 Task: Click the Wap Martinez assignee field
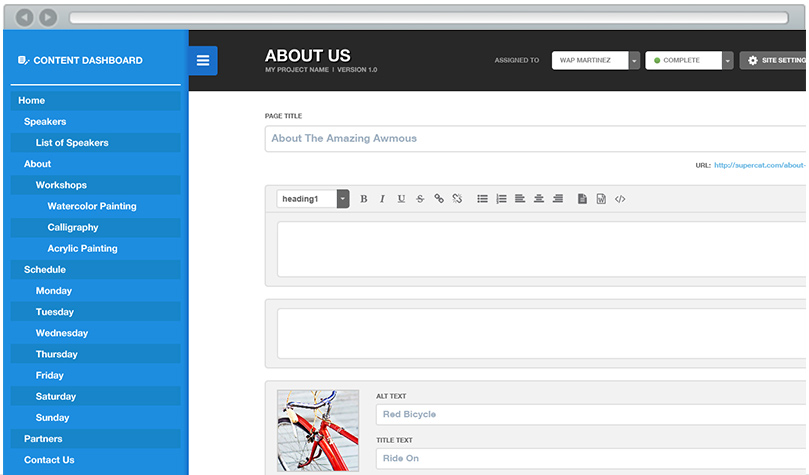(x=590, y=60)
